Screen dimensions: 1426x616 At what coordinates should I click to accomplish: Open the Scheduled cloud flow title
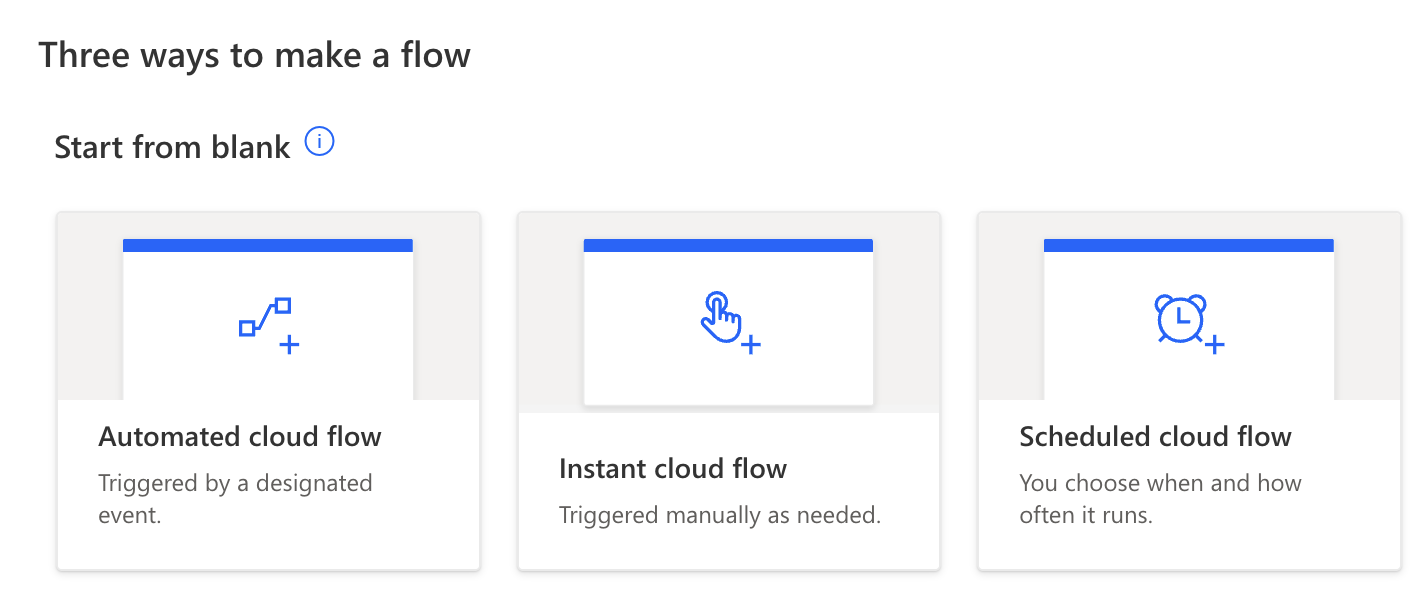[x=1156, y=437]
